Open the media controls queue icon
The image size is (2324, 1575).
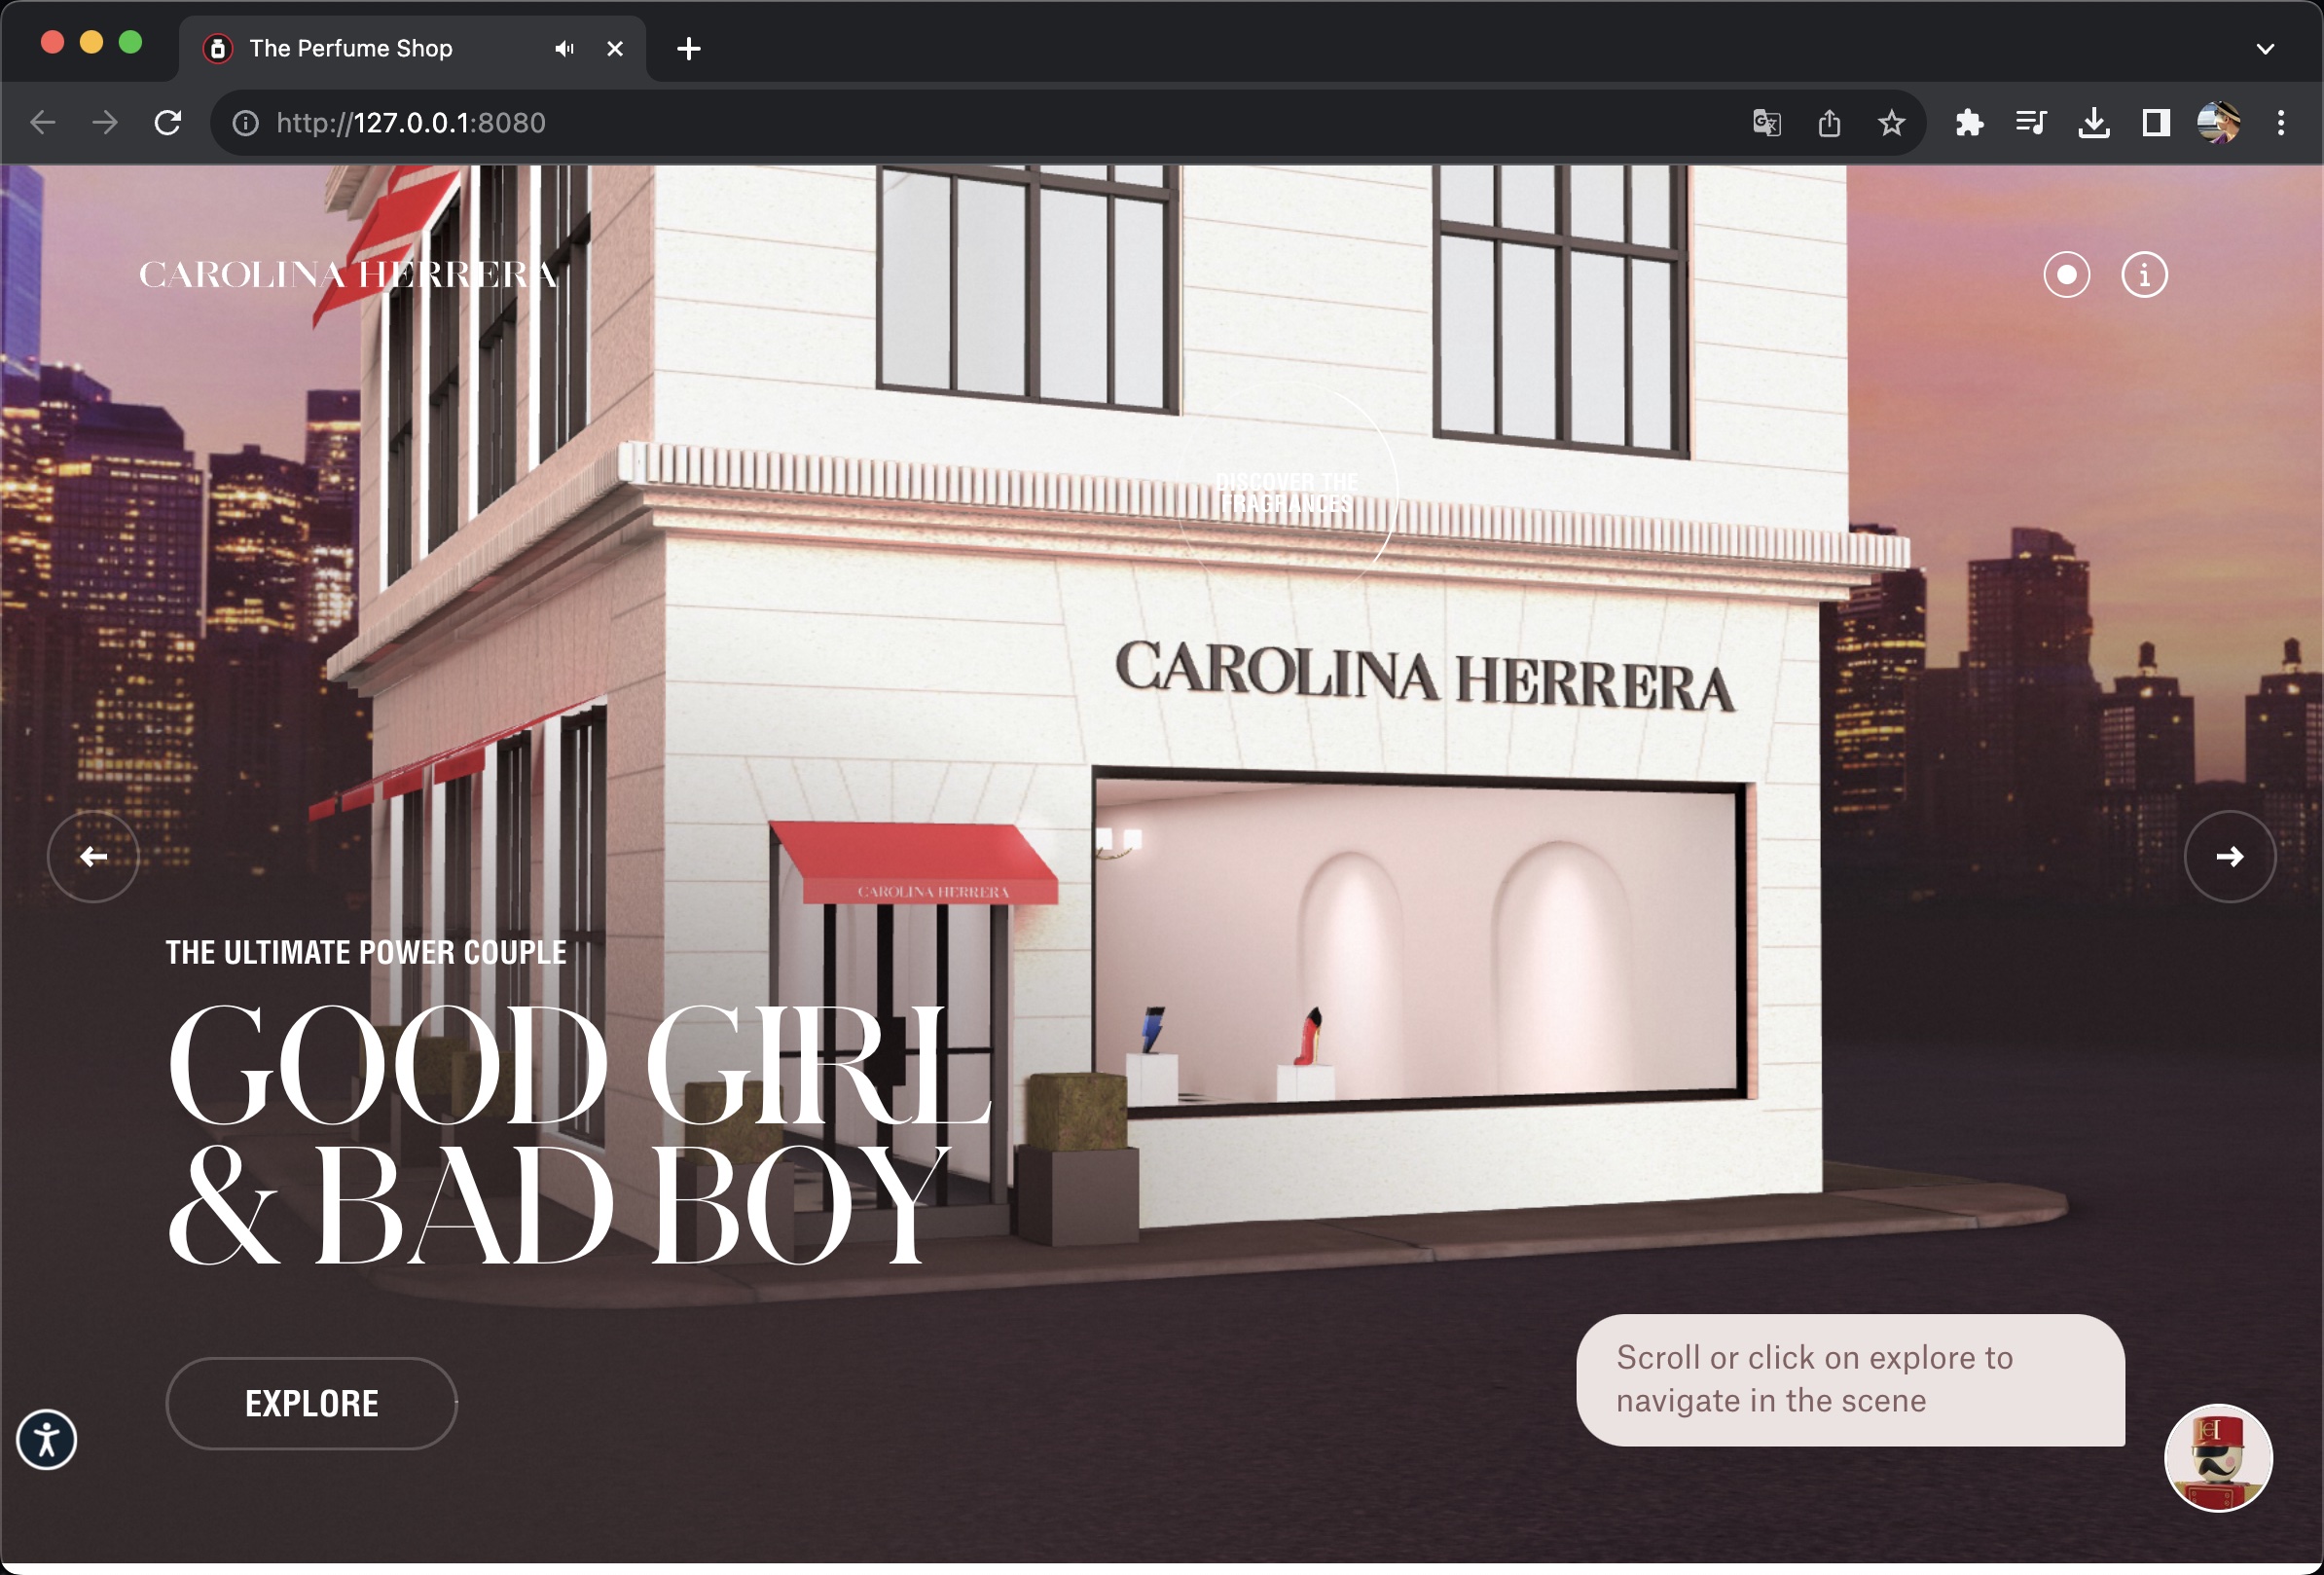[x=2031, y=123]
